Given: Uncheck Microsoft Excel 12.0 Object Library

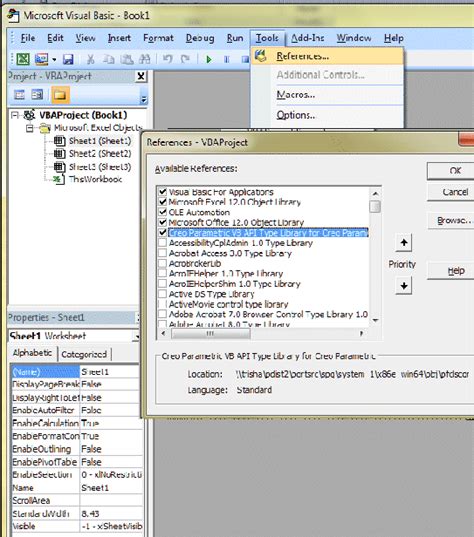Looking at the screenshot, I should 163,202.
